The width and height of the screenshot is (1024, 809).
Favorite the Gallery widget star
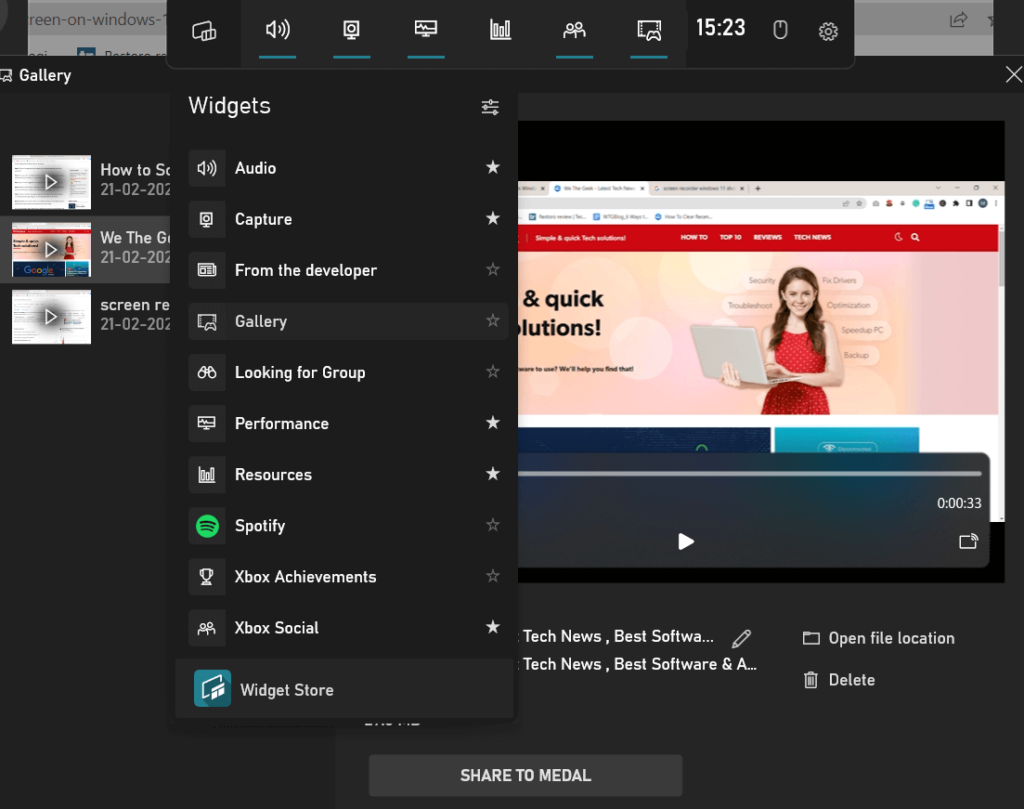point(492,321)
